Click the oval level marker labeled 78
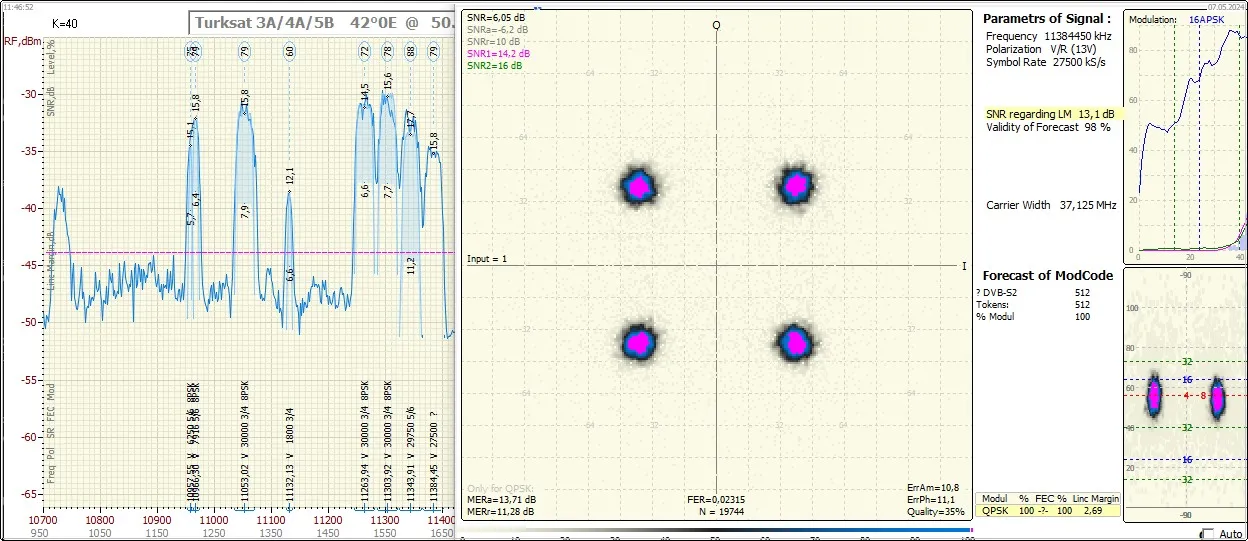This screenshot has height=541, width=1248. tap(388, 51)
